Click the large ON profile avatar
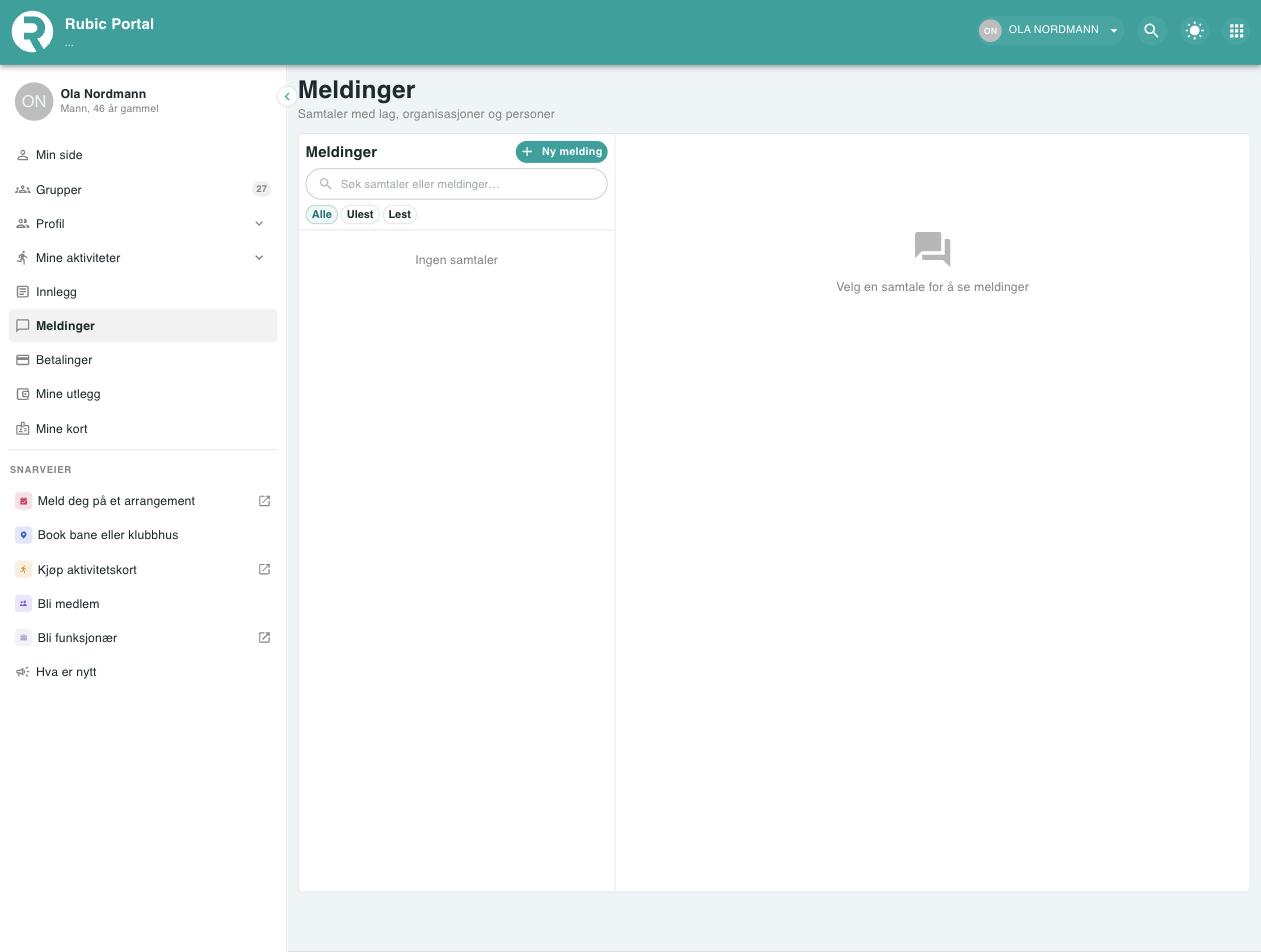The width and height of the screenshot is (1261, 952). pos(34,101)
